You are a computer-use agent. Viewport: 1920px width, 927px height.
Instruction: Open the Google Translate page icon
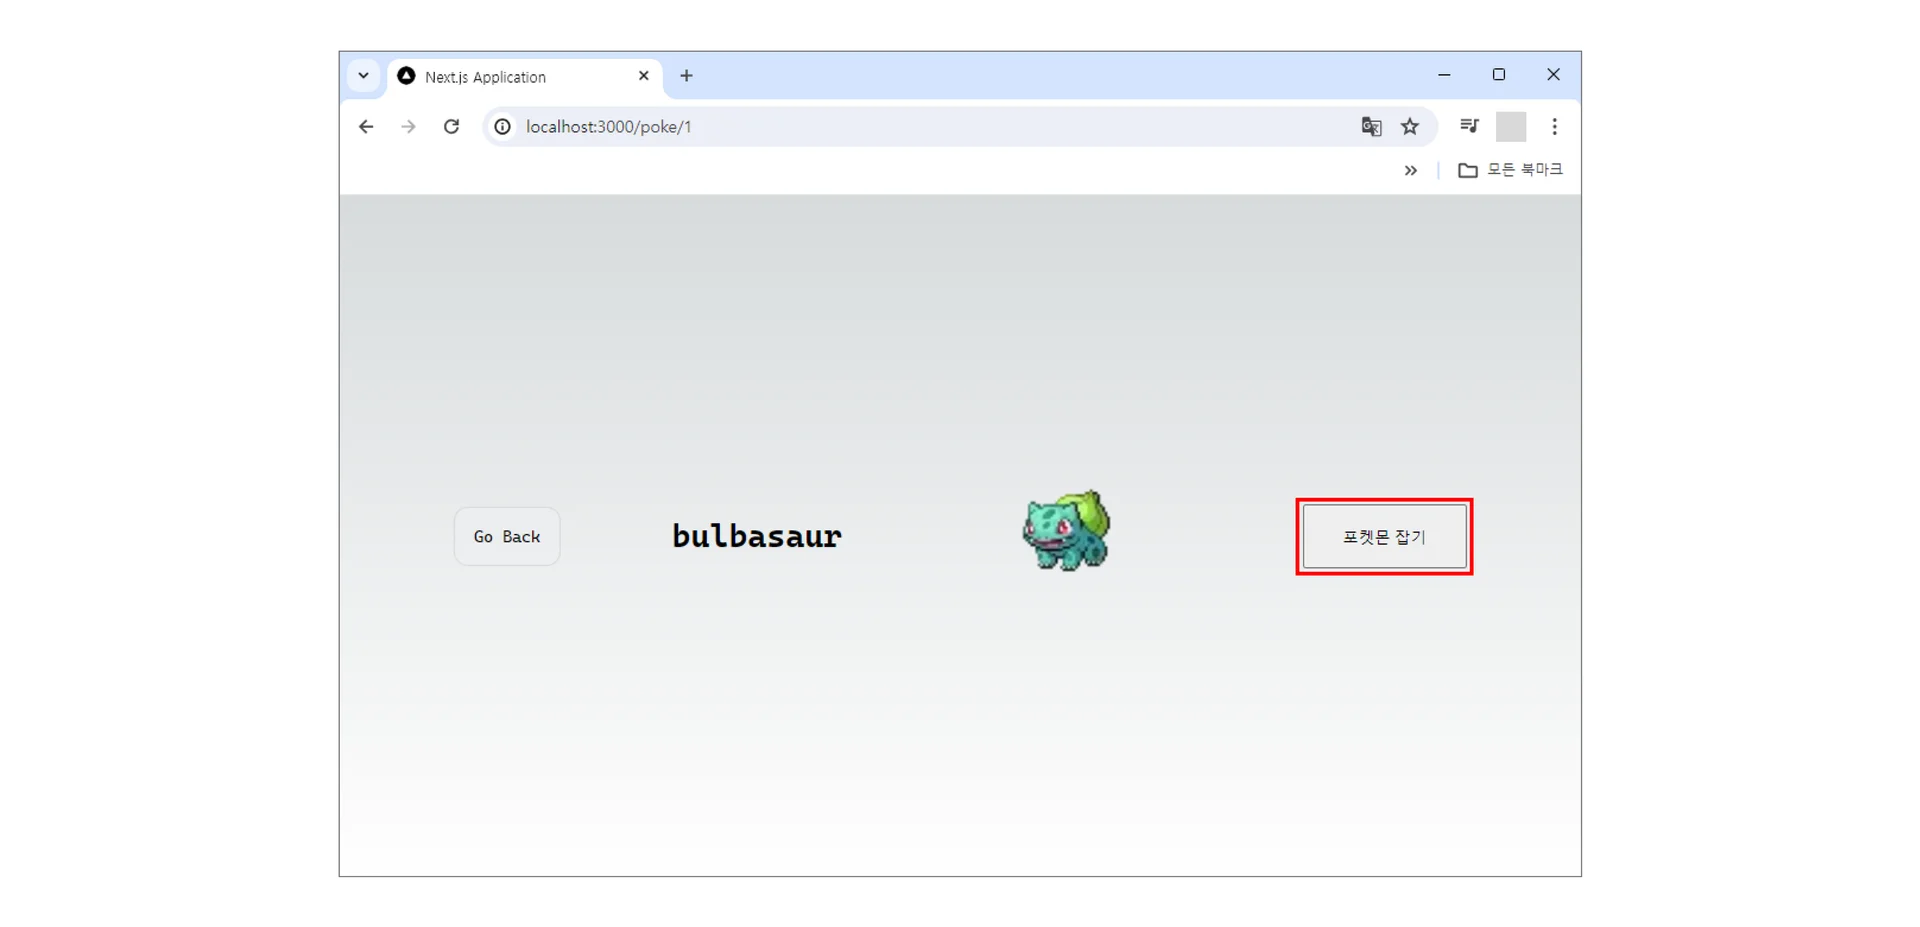pyautogui.click(x=1371, y=127)
